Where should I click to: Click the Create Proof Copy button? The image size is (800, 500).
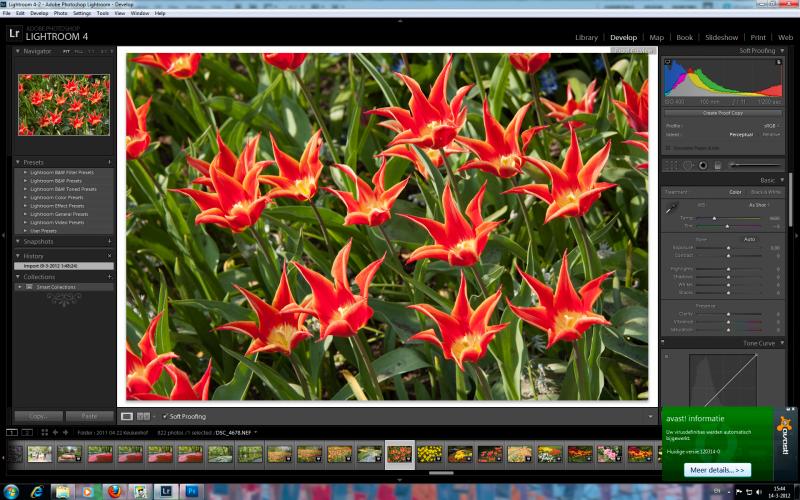coord(723,113)
